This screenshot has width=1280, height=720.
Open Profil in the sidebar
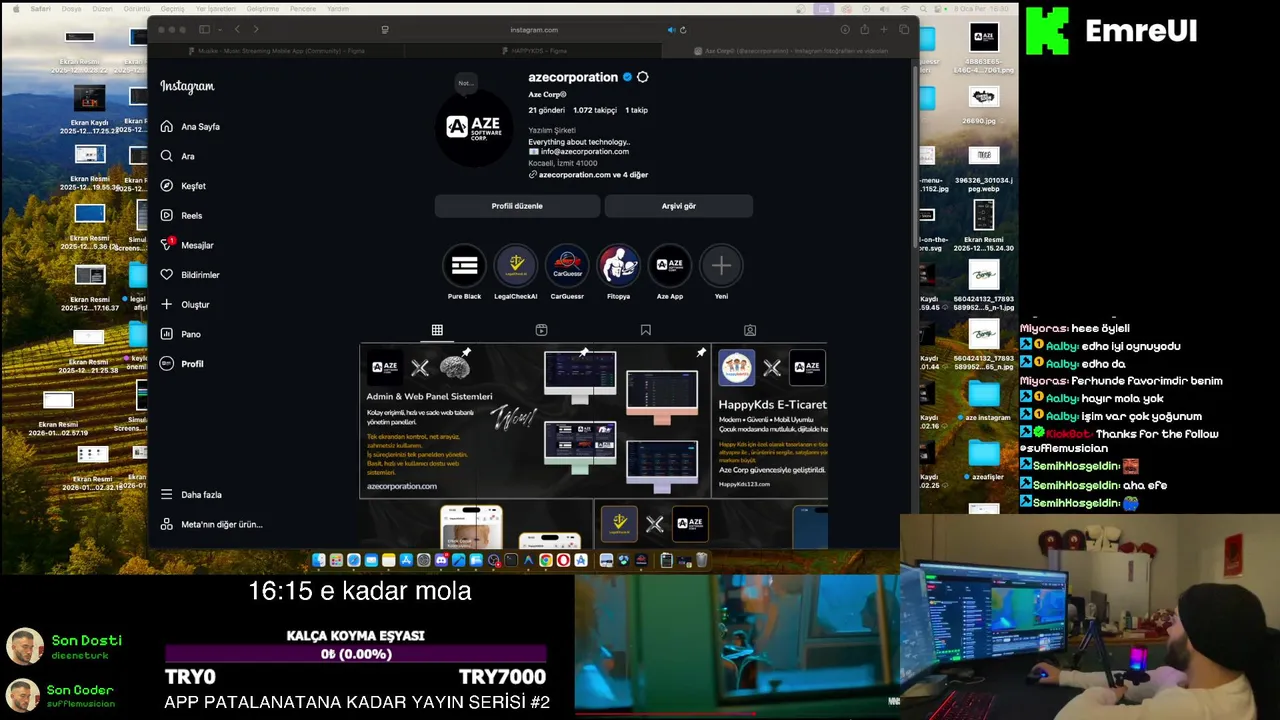(x=182, y=364)
